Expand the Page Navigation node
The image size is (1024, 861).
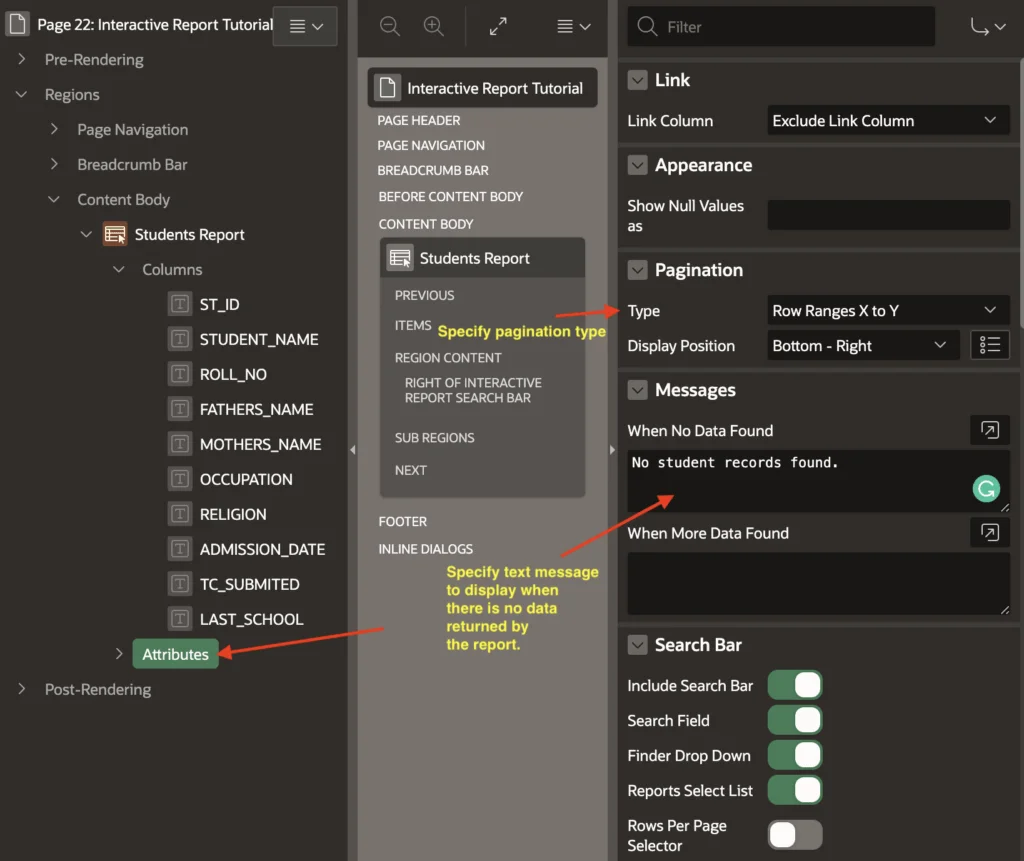click(55, 129)
